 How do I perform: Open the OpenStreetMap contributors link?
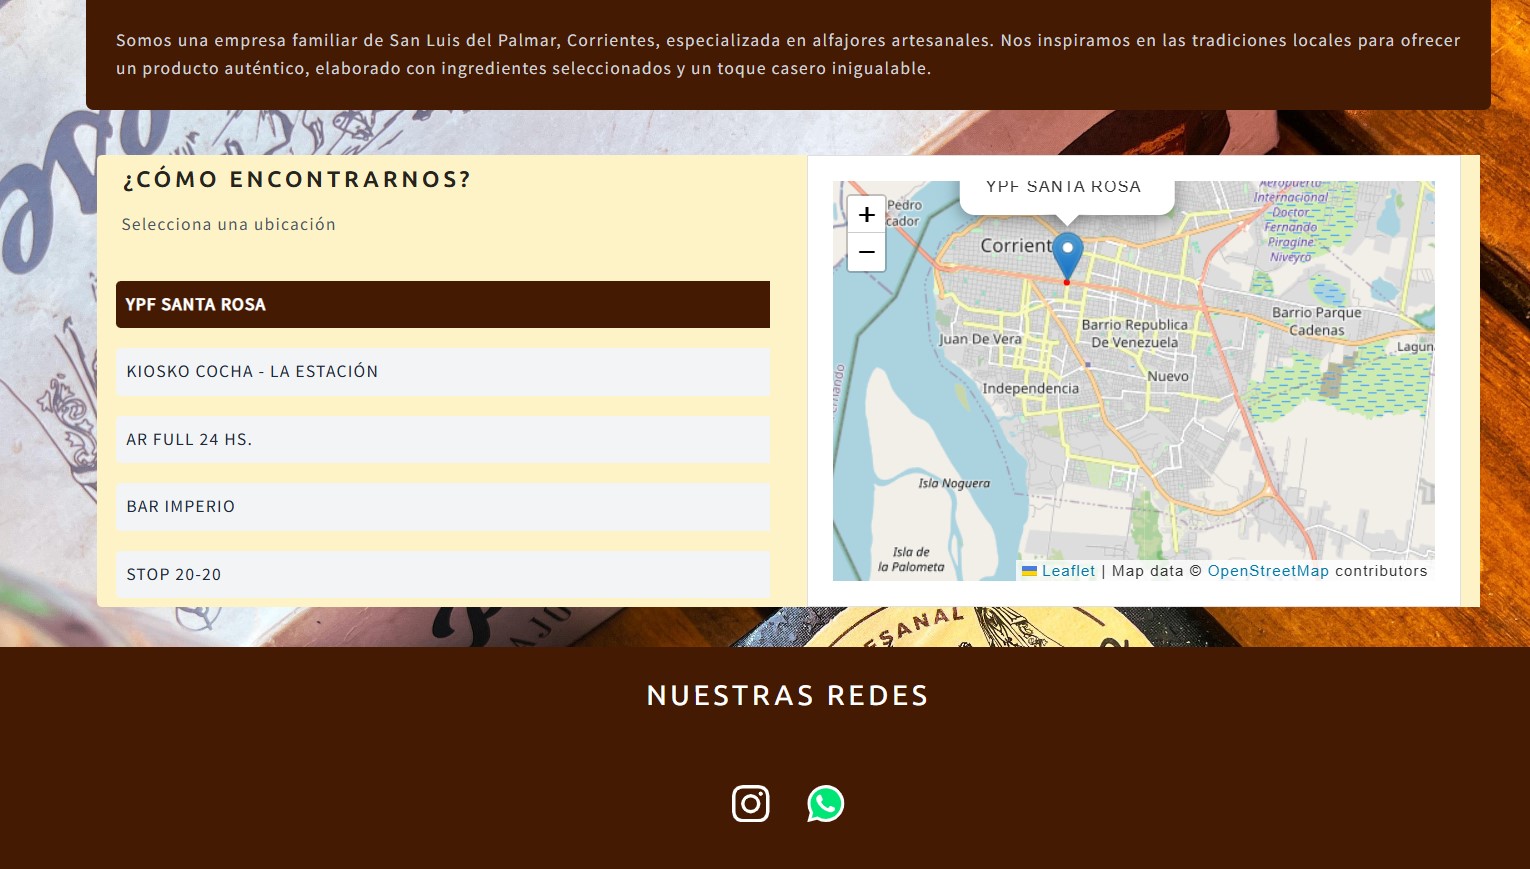click(x=1267, y=571)
